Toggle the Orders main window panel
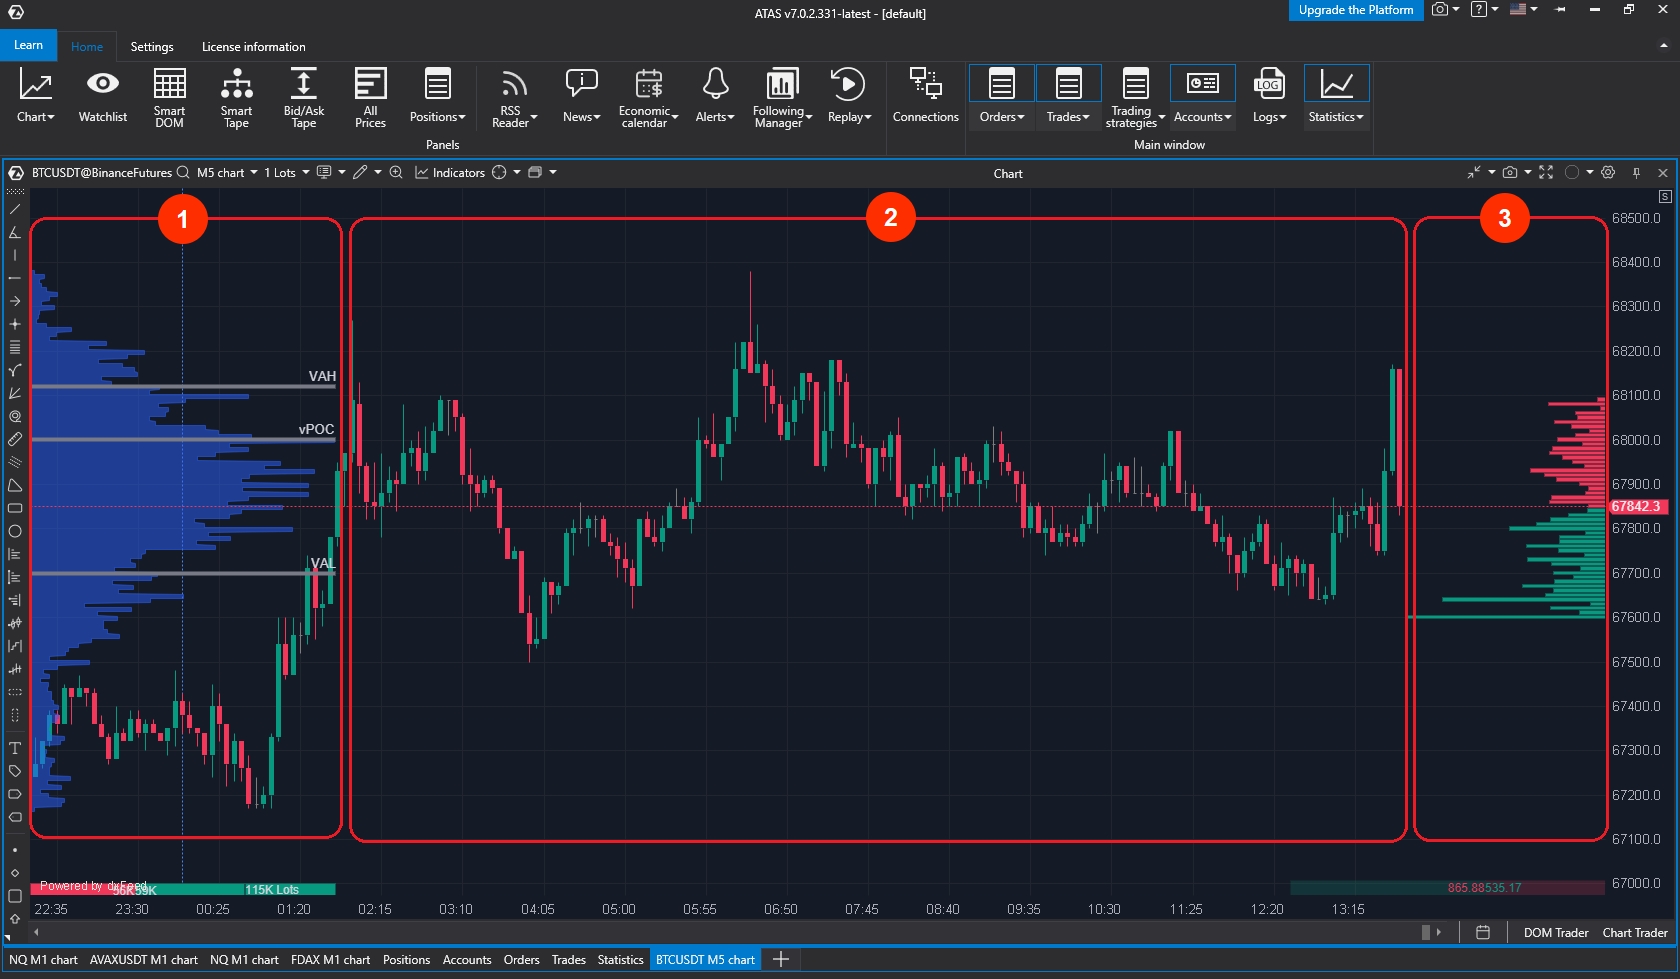This screenshot has height=979, width=1680. click(x=1001, y=96)
